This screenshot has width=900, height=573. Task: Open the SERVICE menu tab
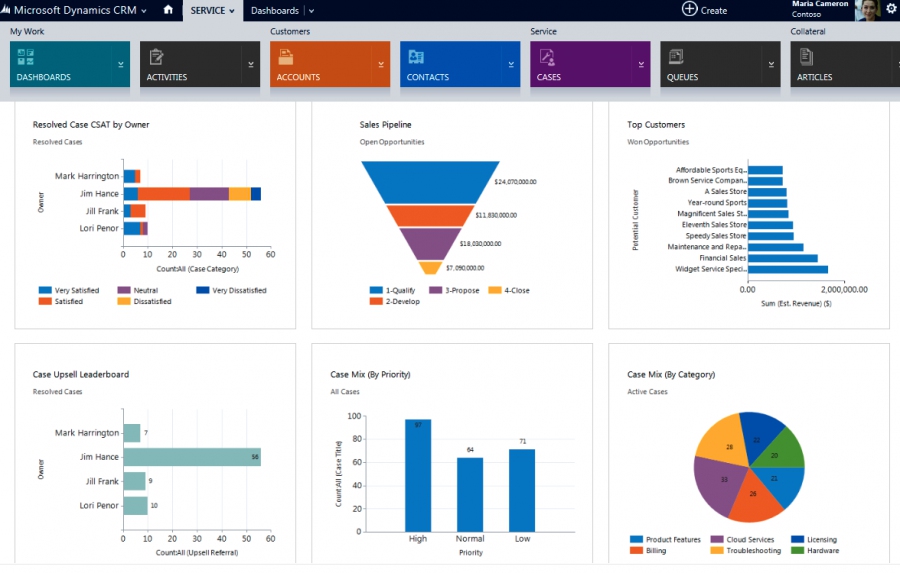(212, 10)
